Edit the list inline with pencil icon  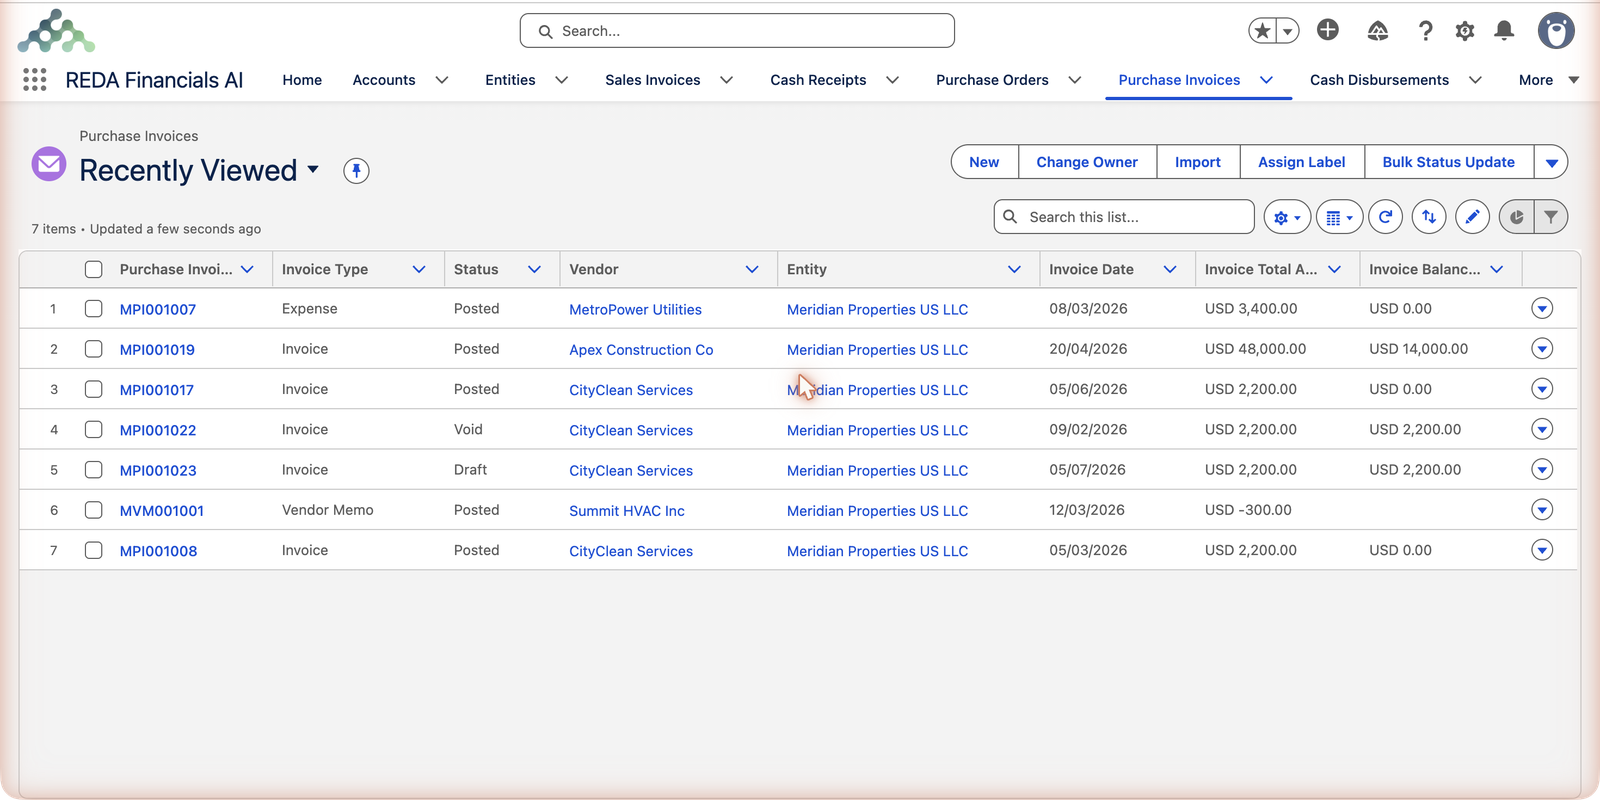point(1472,217)
